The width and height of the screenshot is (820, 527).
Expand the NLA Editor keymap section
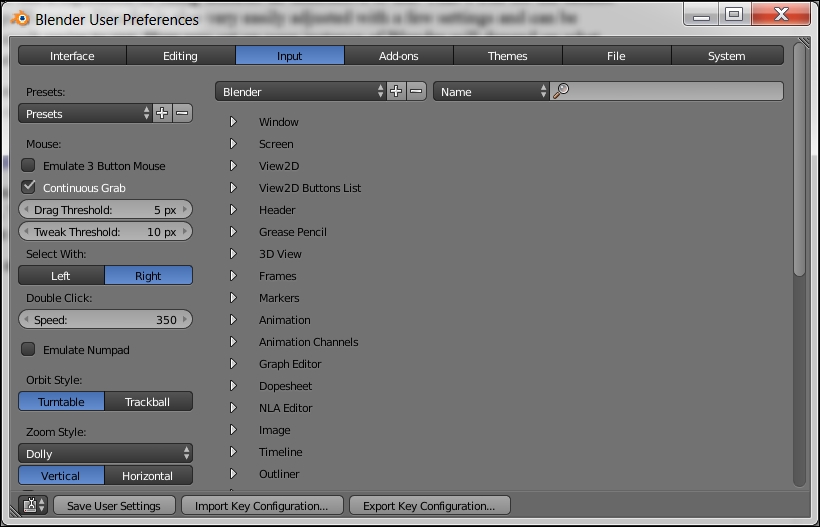click(x=233, y=407)
